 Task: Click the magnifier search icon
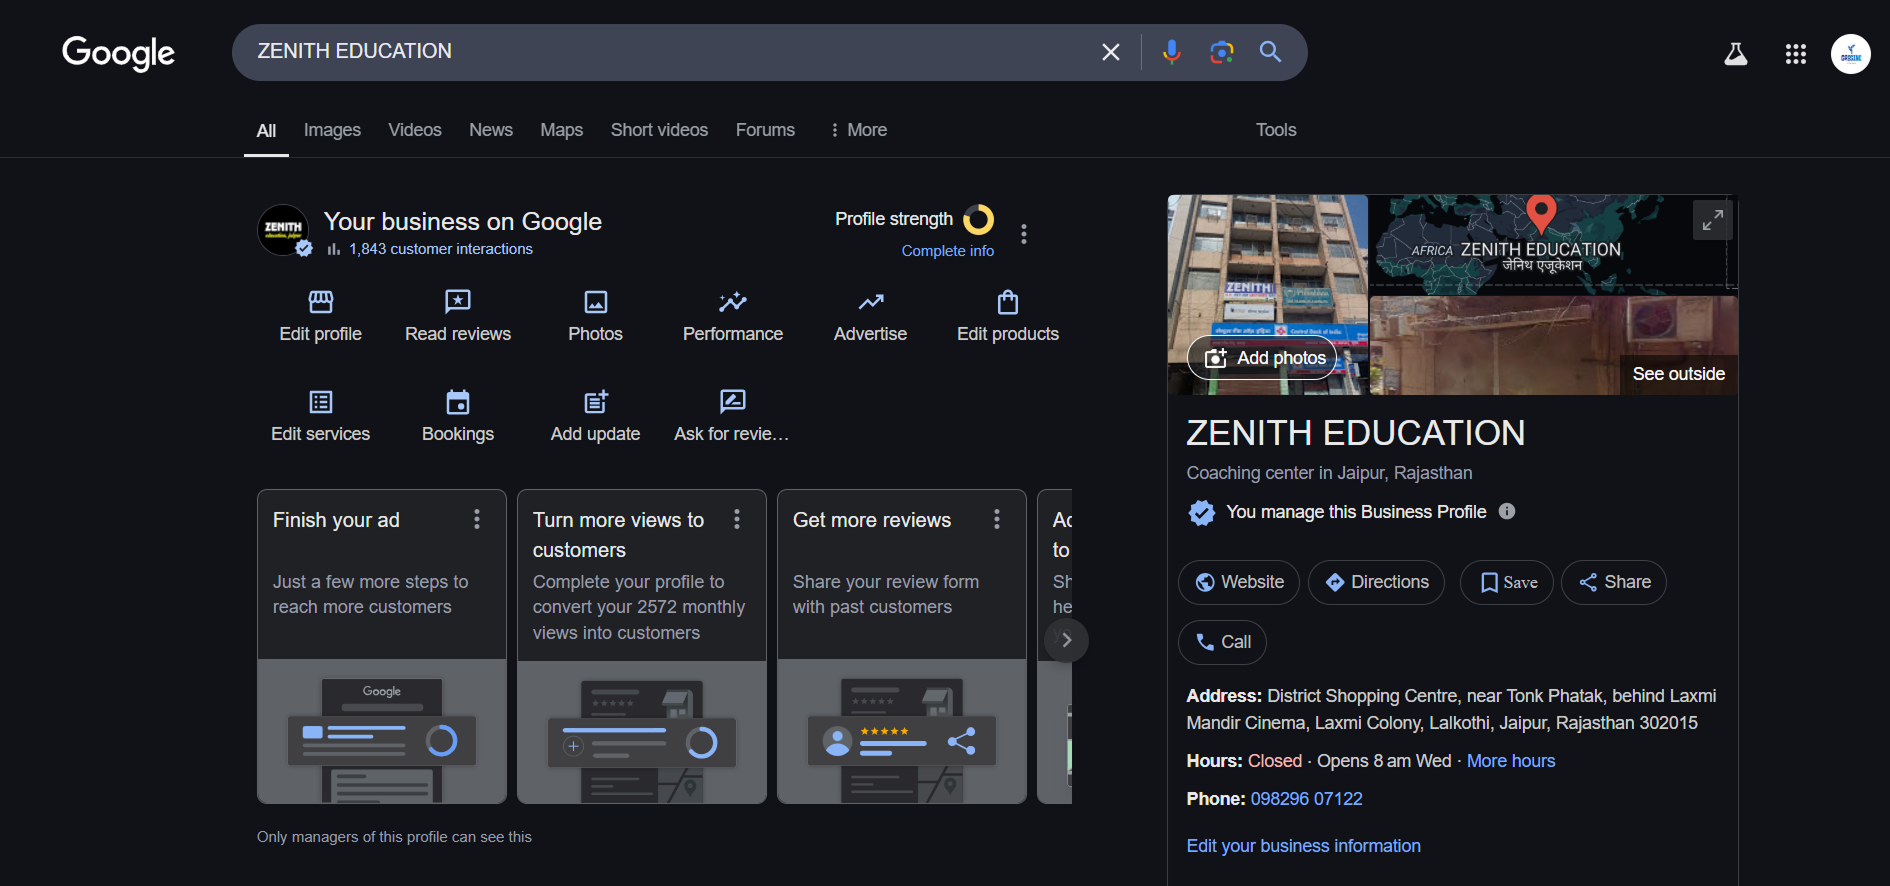pyautogui.click(x=1270, y=52)
